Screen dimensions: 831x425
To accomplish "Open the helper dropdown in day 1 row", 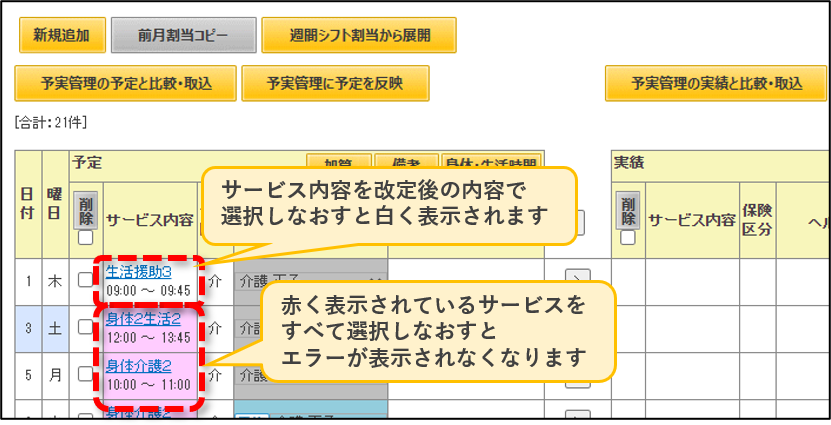I will [x=311, y=280].
